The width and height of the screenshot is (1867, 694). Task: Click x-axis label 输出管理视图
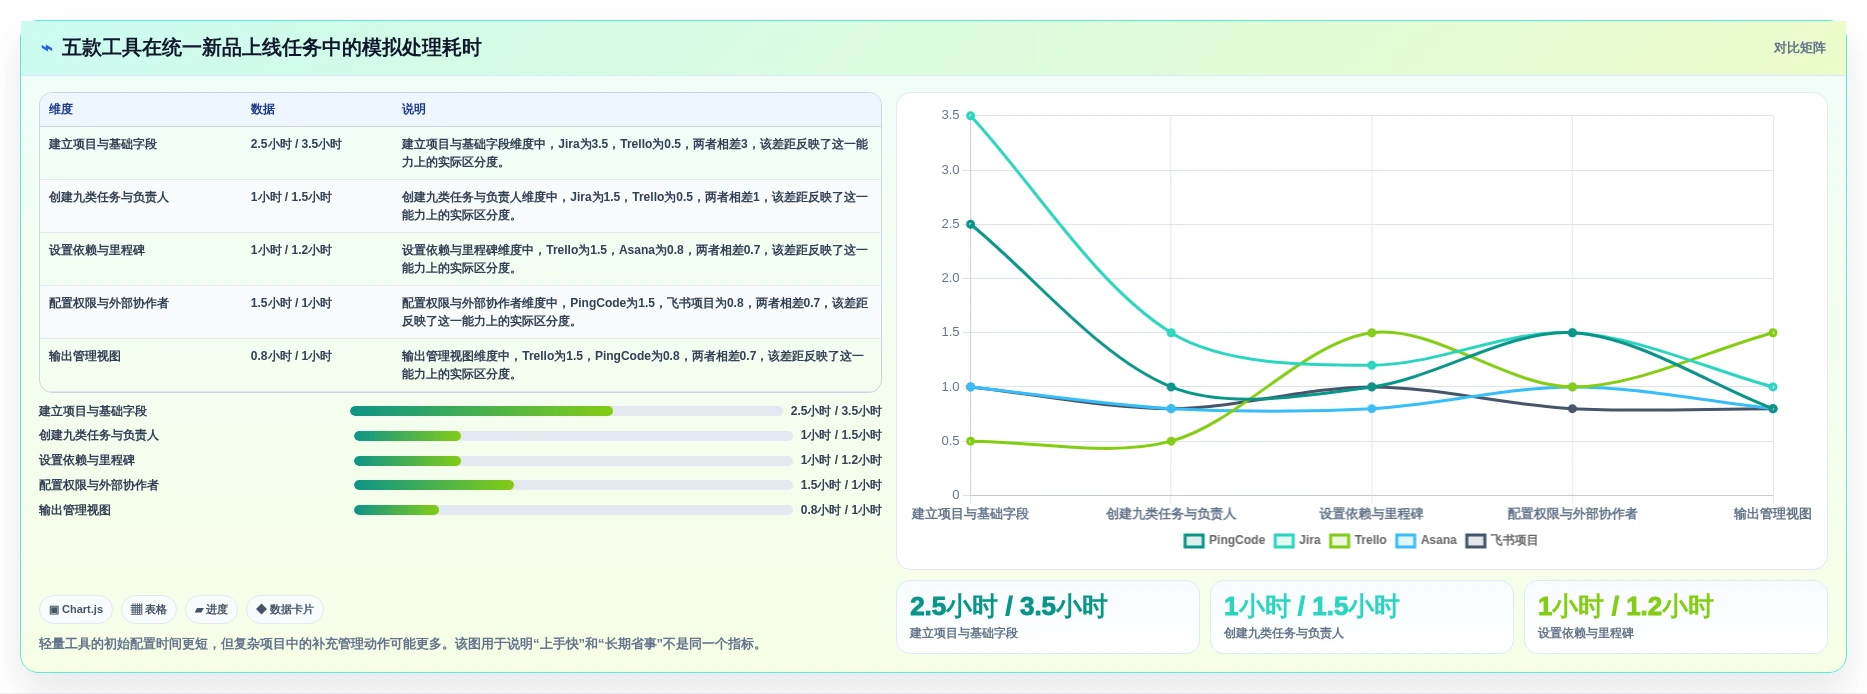tap(1772, 514)
